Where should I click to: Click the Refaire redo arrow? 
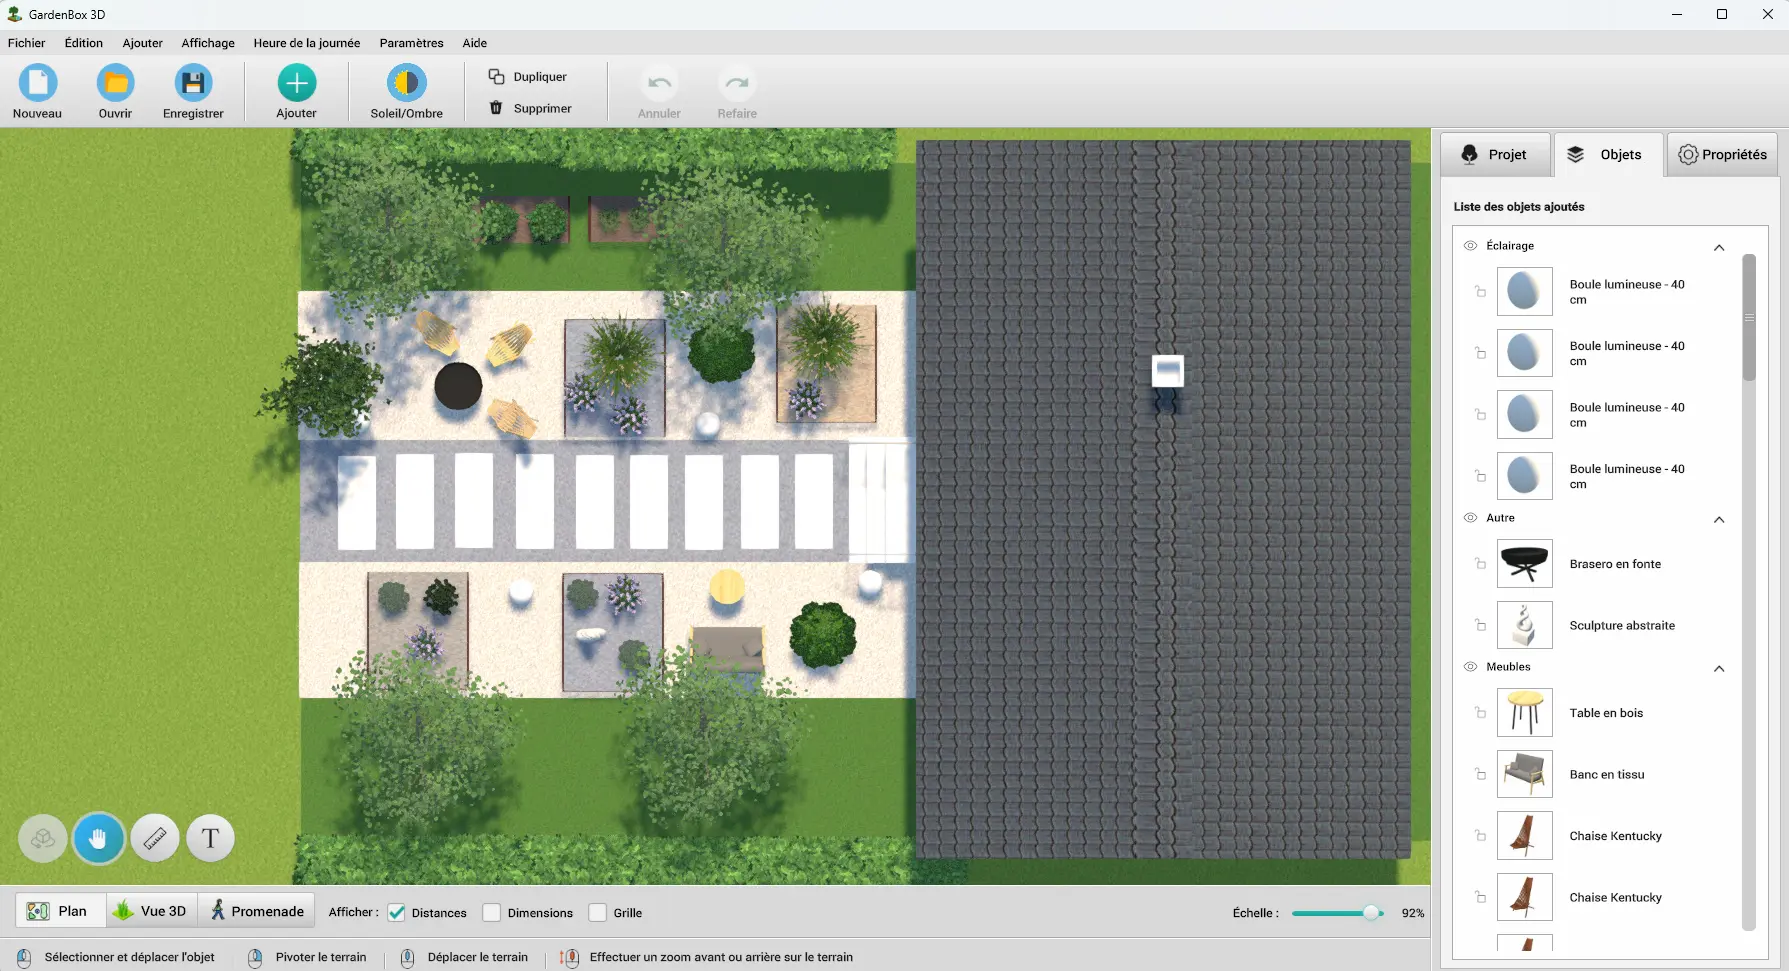[x=737, y=83]
